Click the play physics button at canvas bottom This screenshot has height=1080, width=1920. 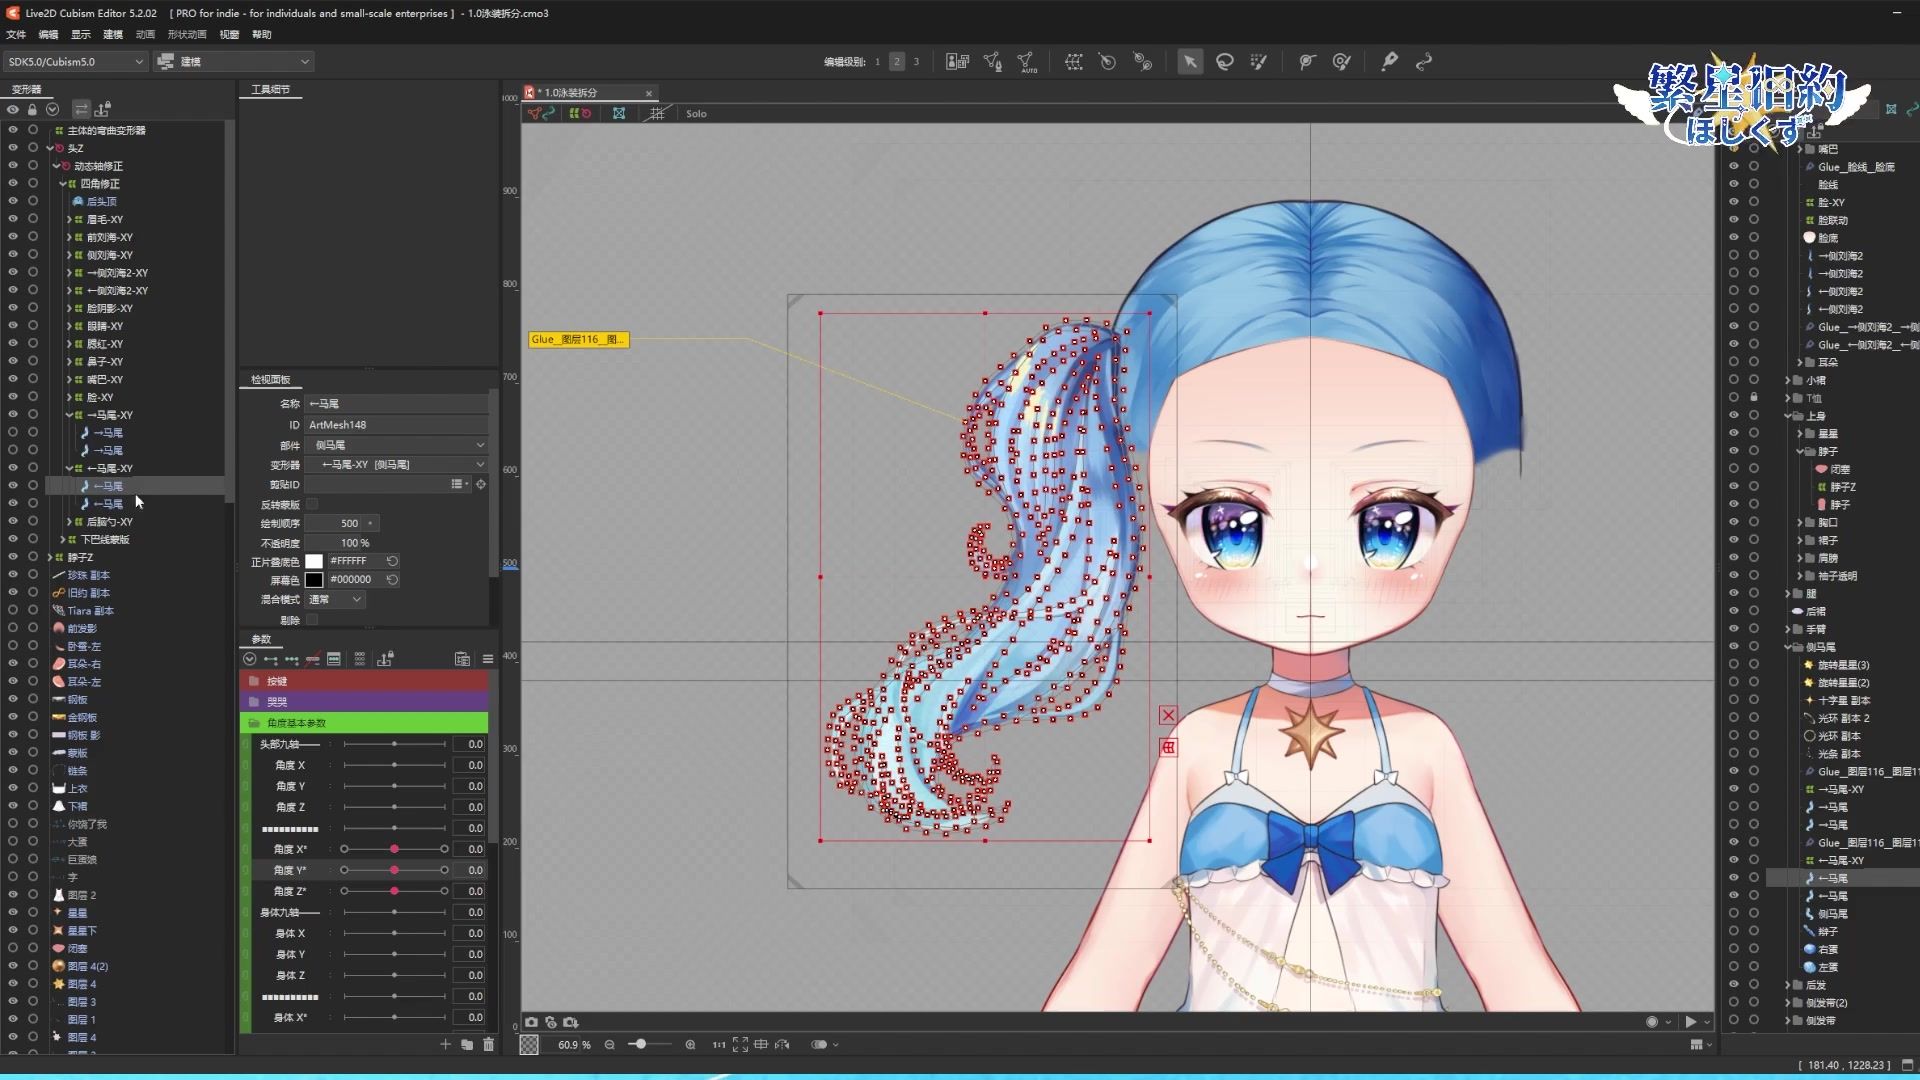point(1691,1022)
